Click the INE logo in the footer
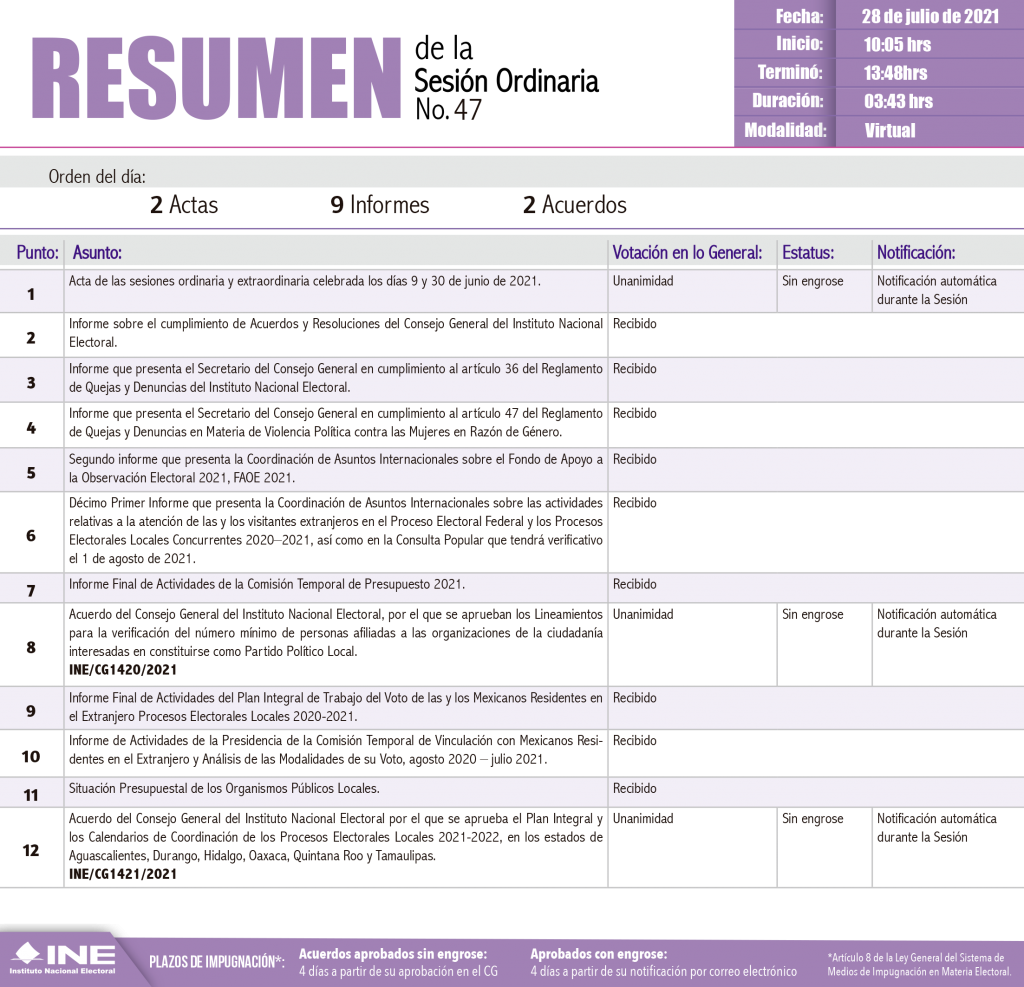This screenshot has height=987, width=1024. coord(63,959)
